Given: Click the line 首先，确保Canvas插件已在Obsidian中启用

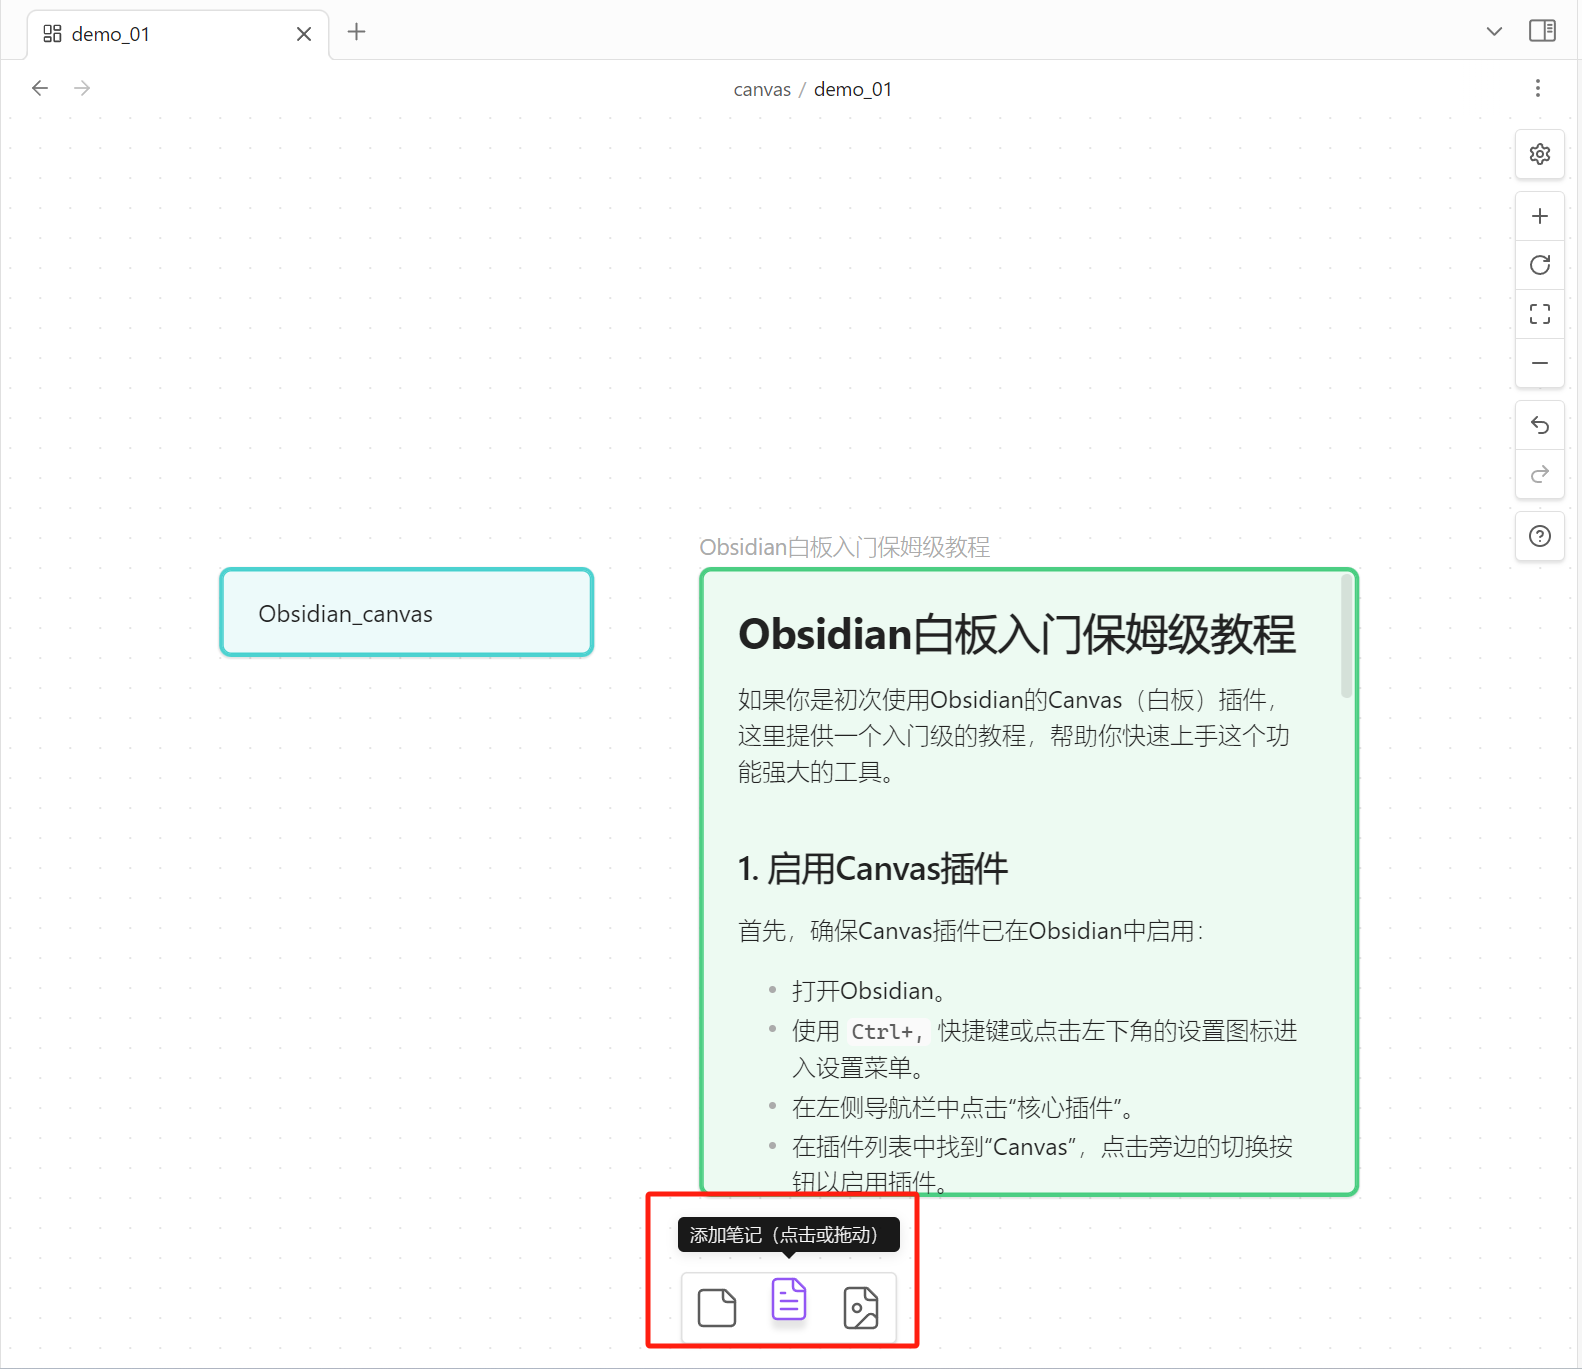Looking at the screenshot, I should [x=971, y=931].
